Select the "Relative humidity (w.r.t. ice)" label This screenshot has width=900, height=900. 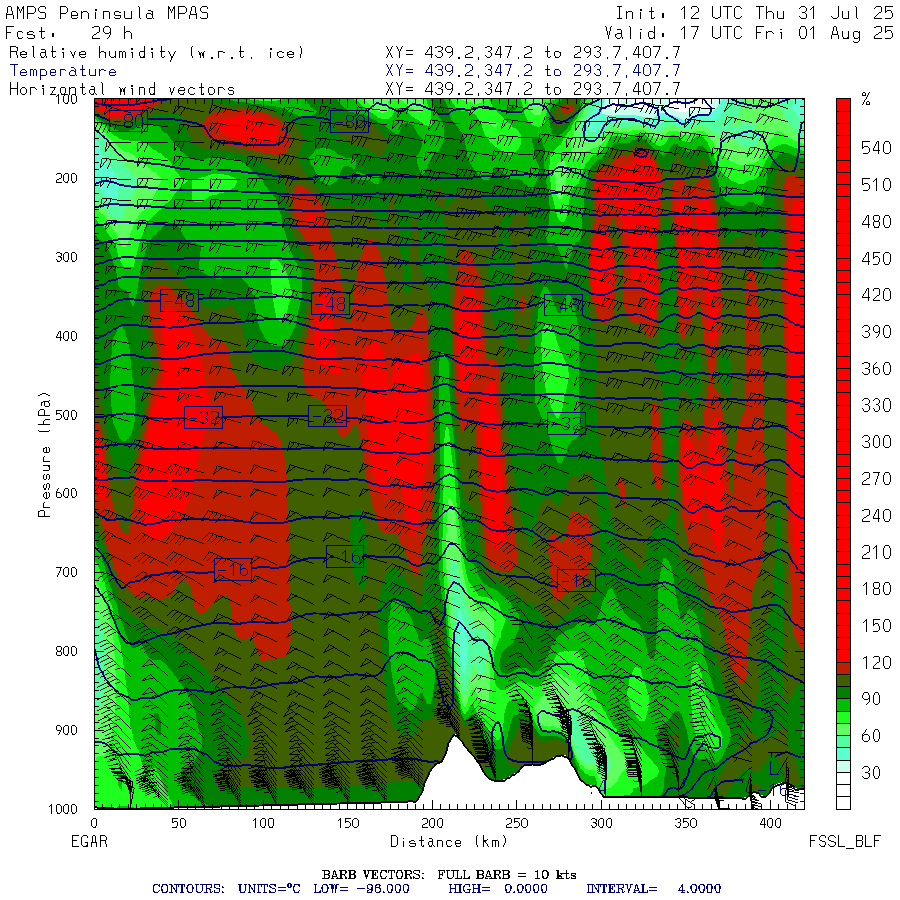pyautogui.click(x=156, y=53)
